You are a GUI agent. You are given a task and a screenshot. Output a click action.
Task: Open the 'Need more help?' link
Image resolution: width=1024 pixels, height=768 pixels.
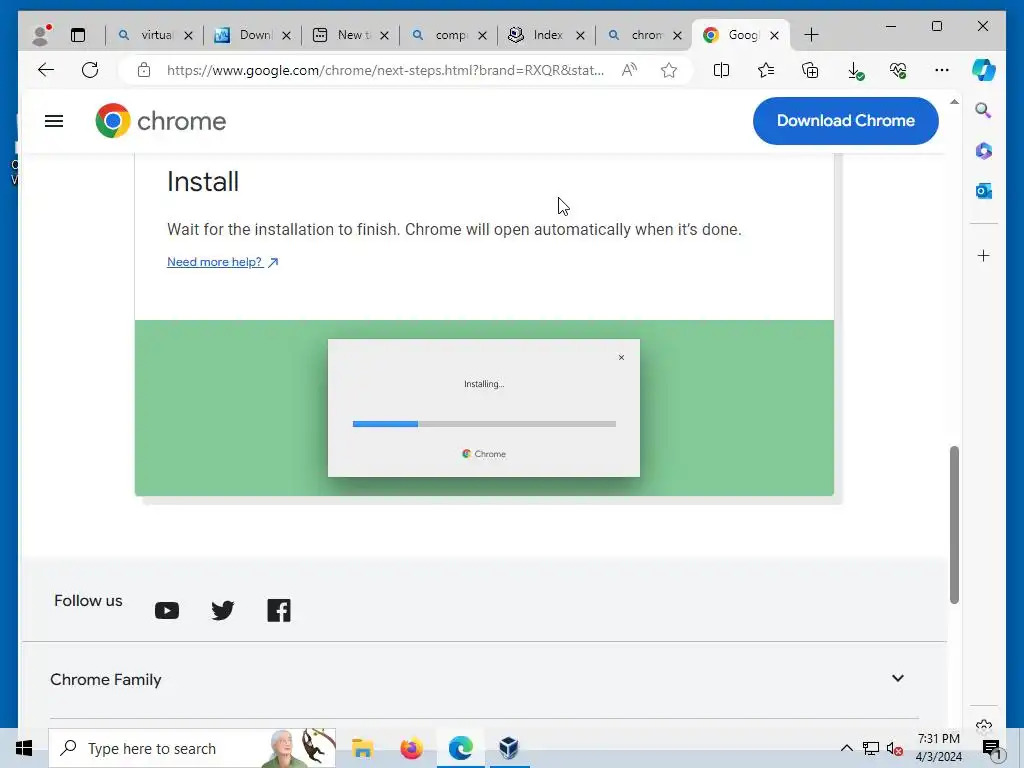click(x=223, y=262)
